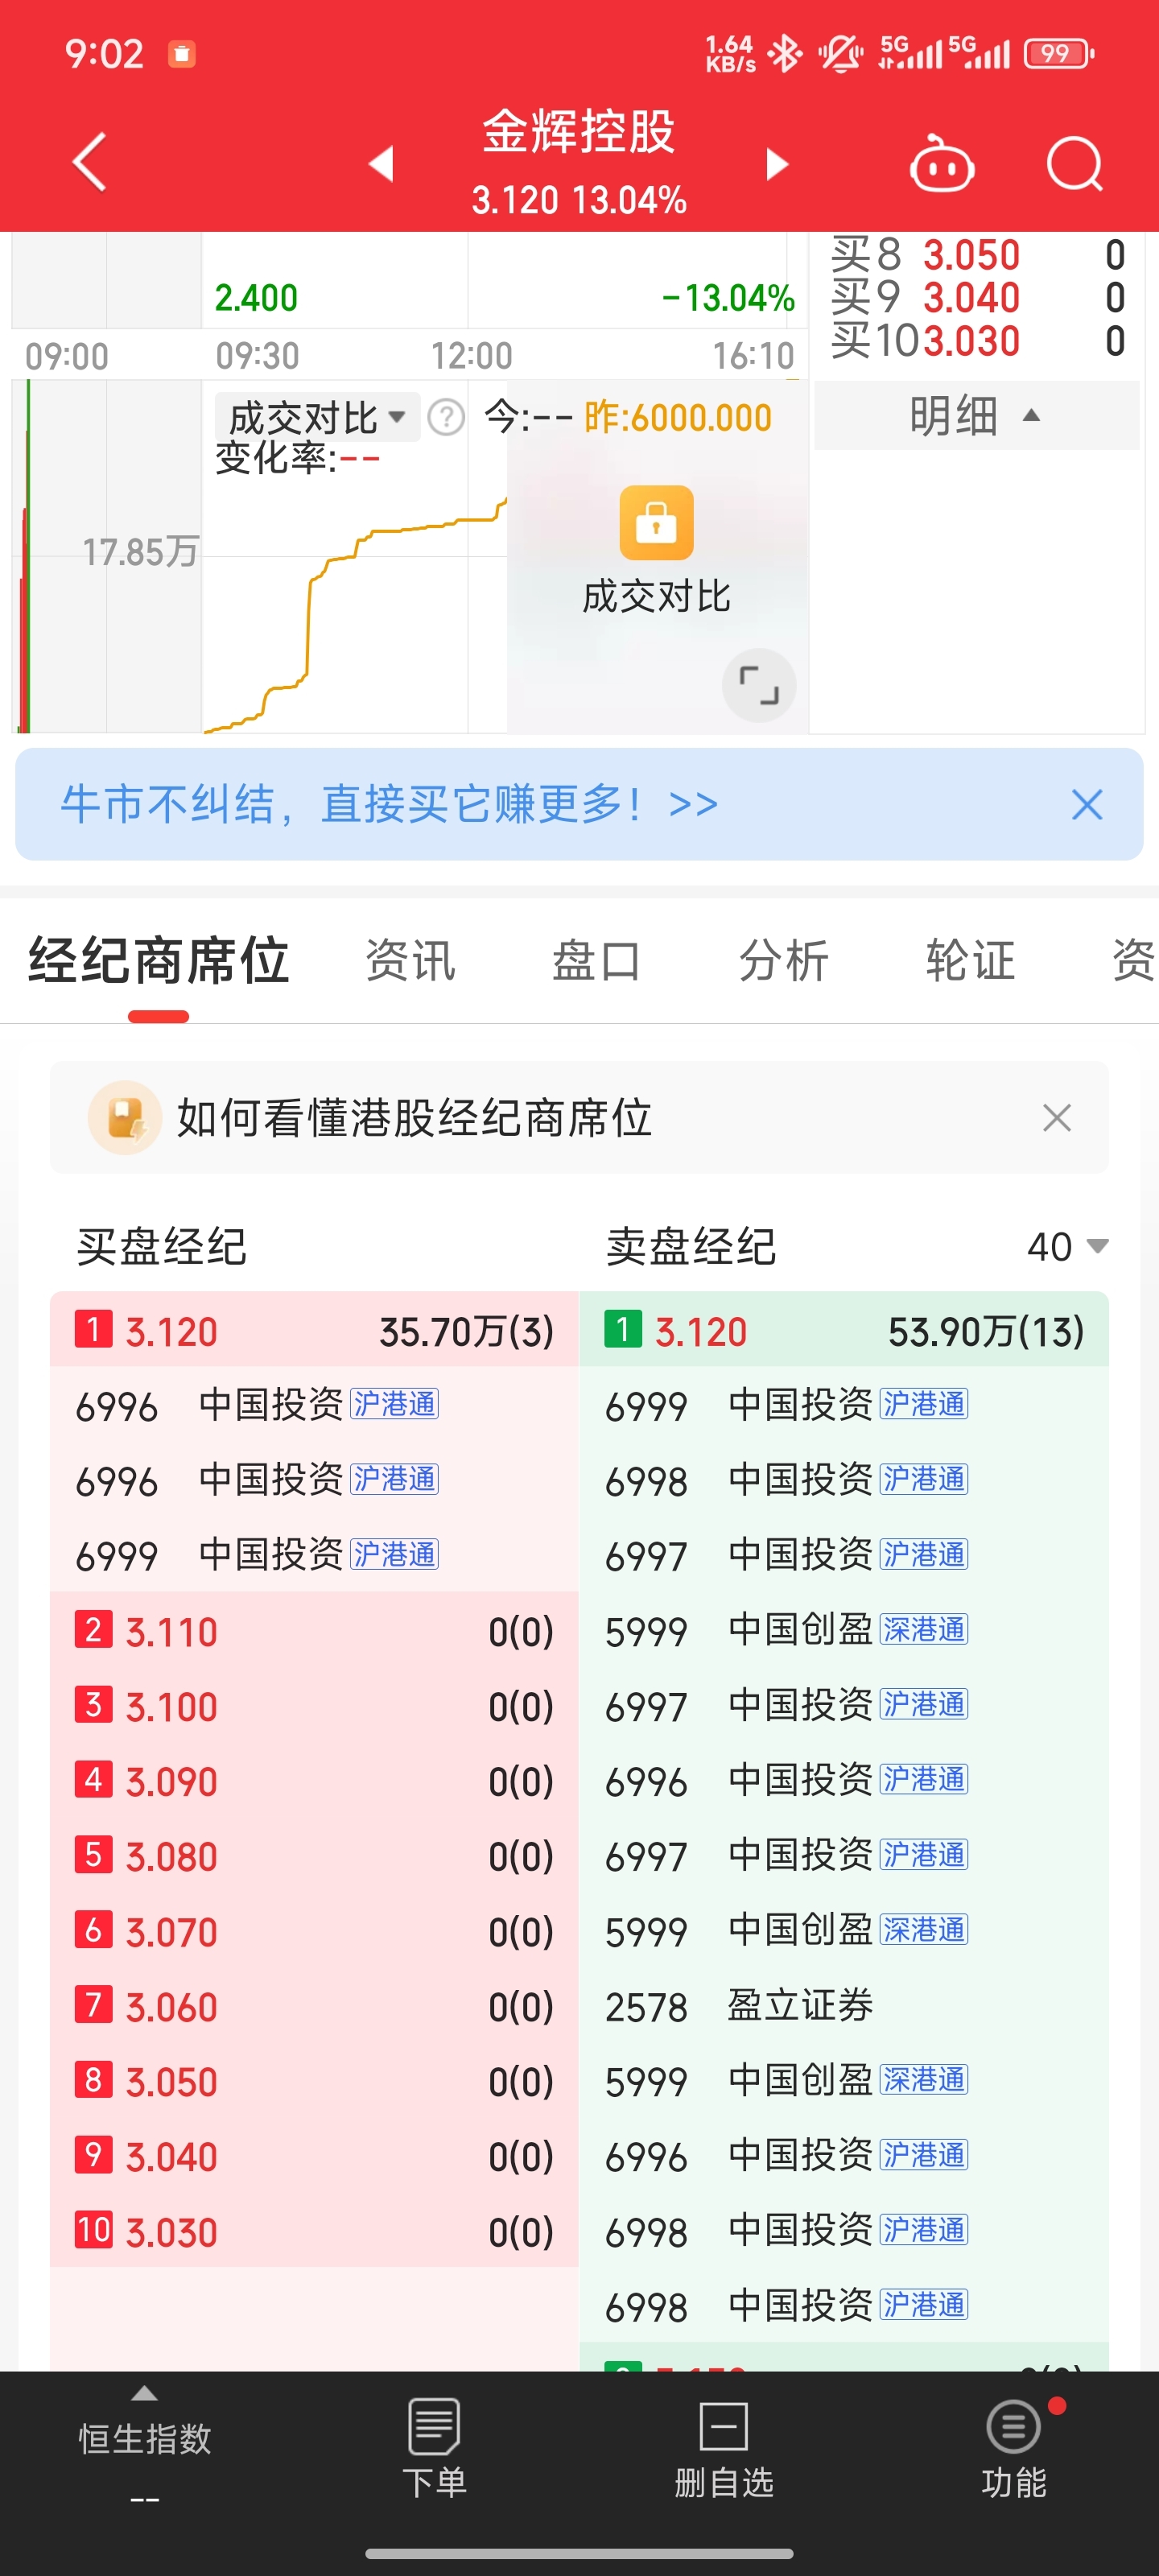Open 下单 order icon in bottom bar
This screenshot has width=1159, height=2576.
pyautogui.click(x=434, y=2448)
